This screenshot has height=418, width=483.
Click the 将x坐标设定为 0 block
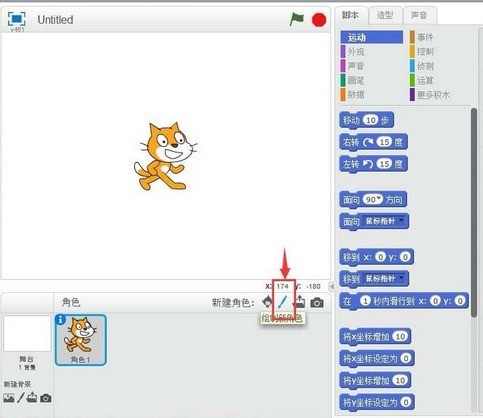377,358
